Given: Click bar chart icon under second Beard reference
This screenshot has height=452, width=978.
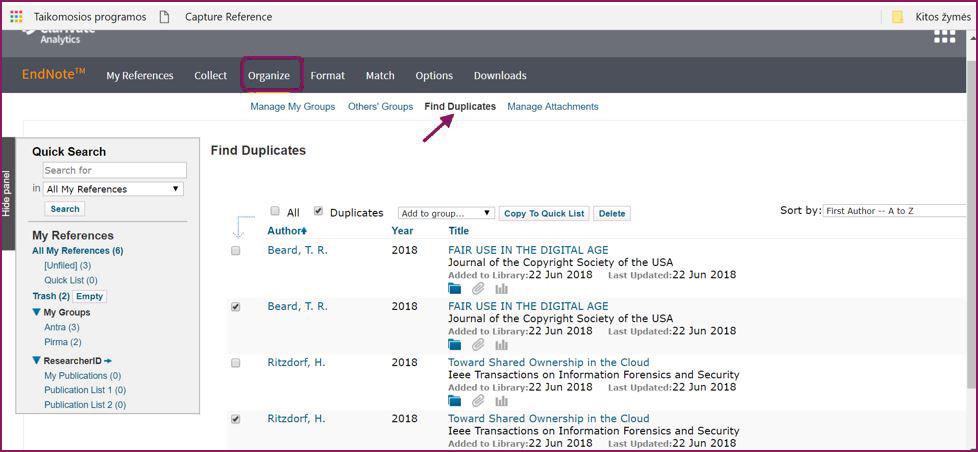Looking at the screenshot, I should click(501, 345).
